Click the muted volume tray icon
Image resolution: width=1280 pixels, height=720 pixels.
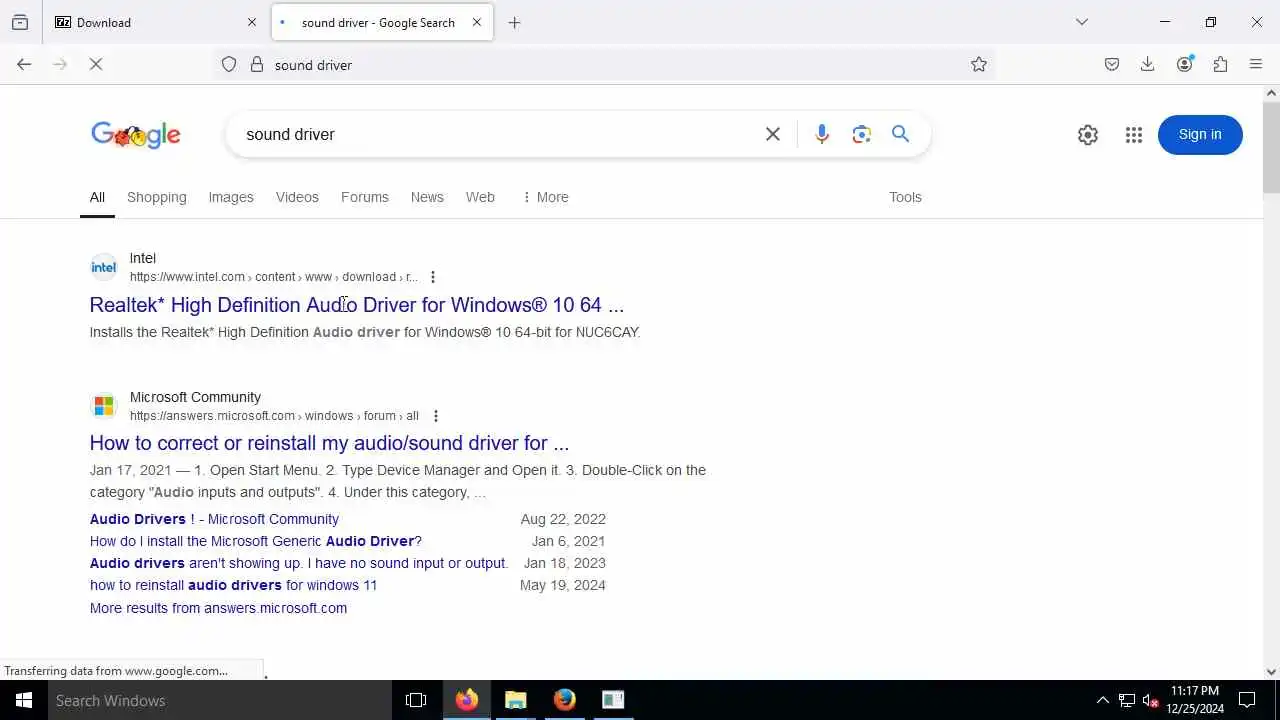click(1151, 700)
